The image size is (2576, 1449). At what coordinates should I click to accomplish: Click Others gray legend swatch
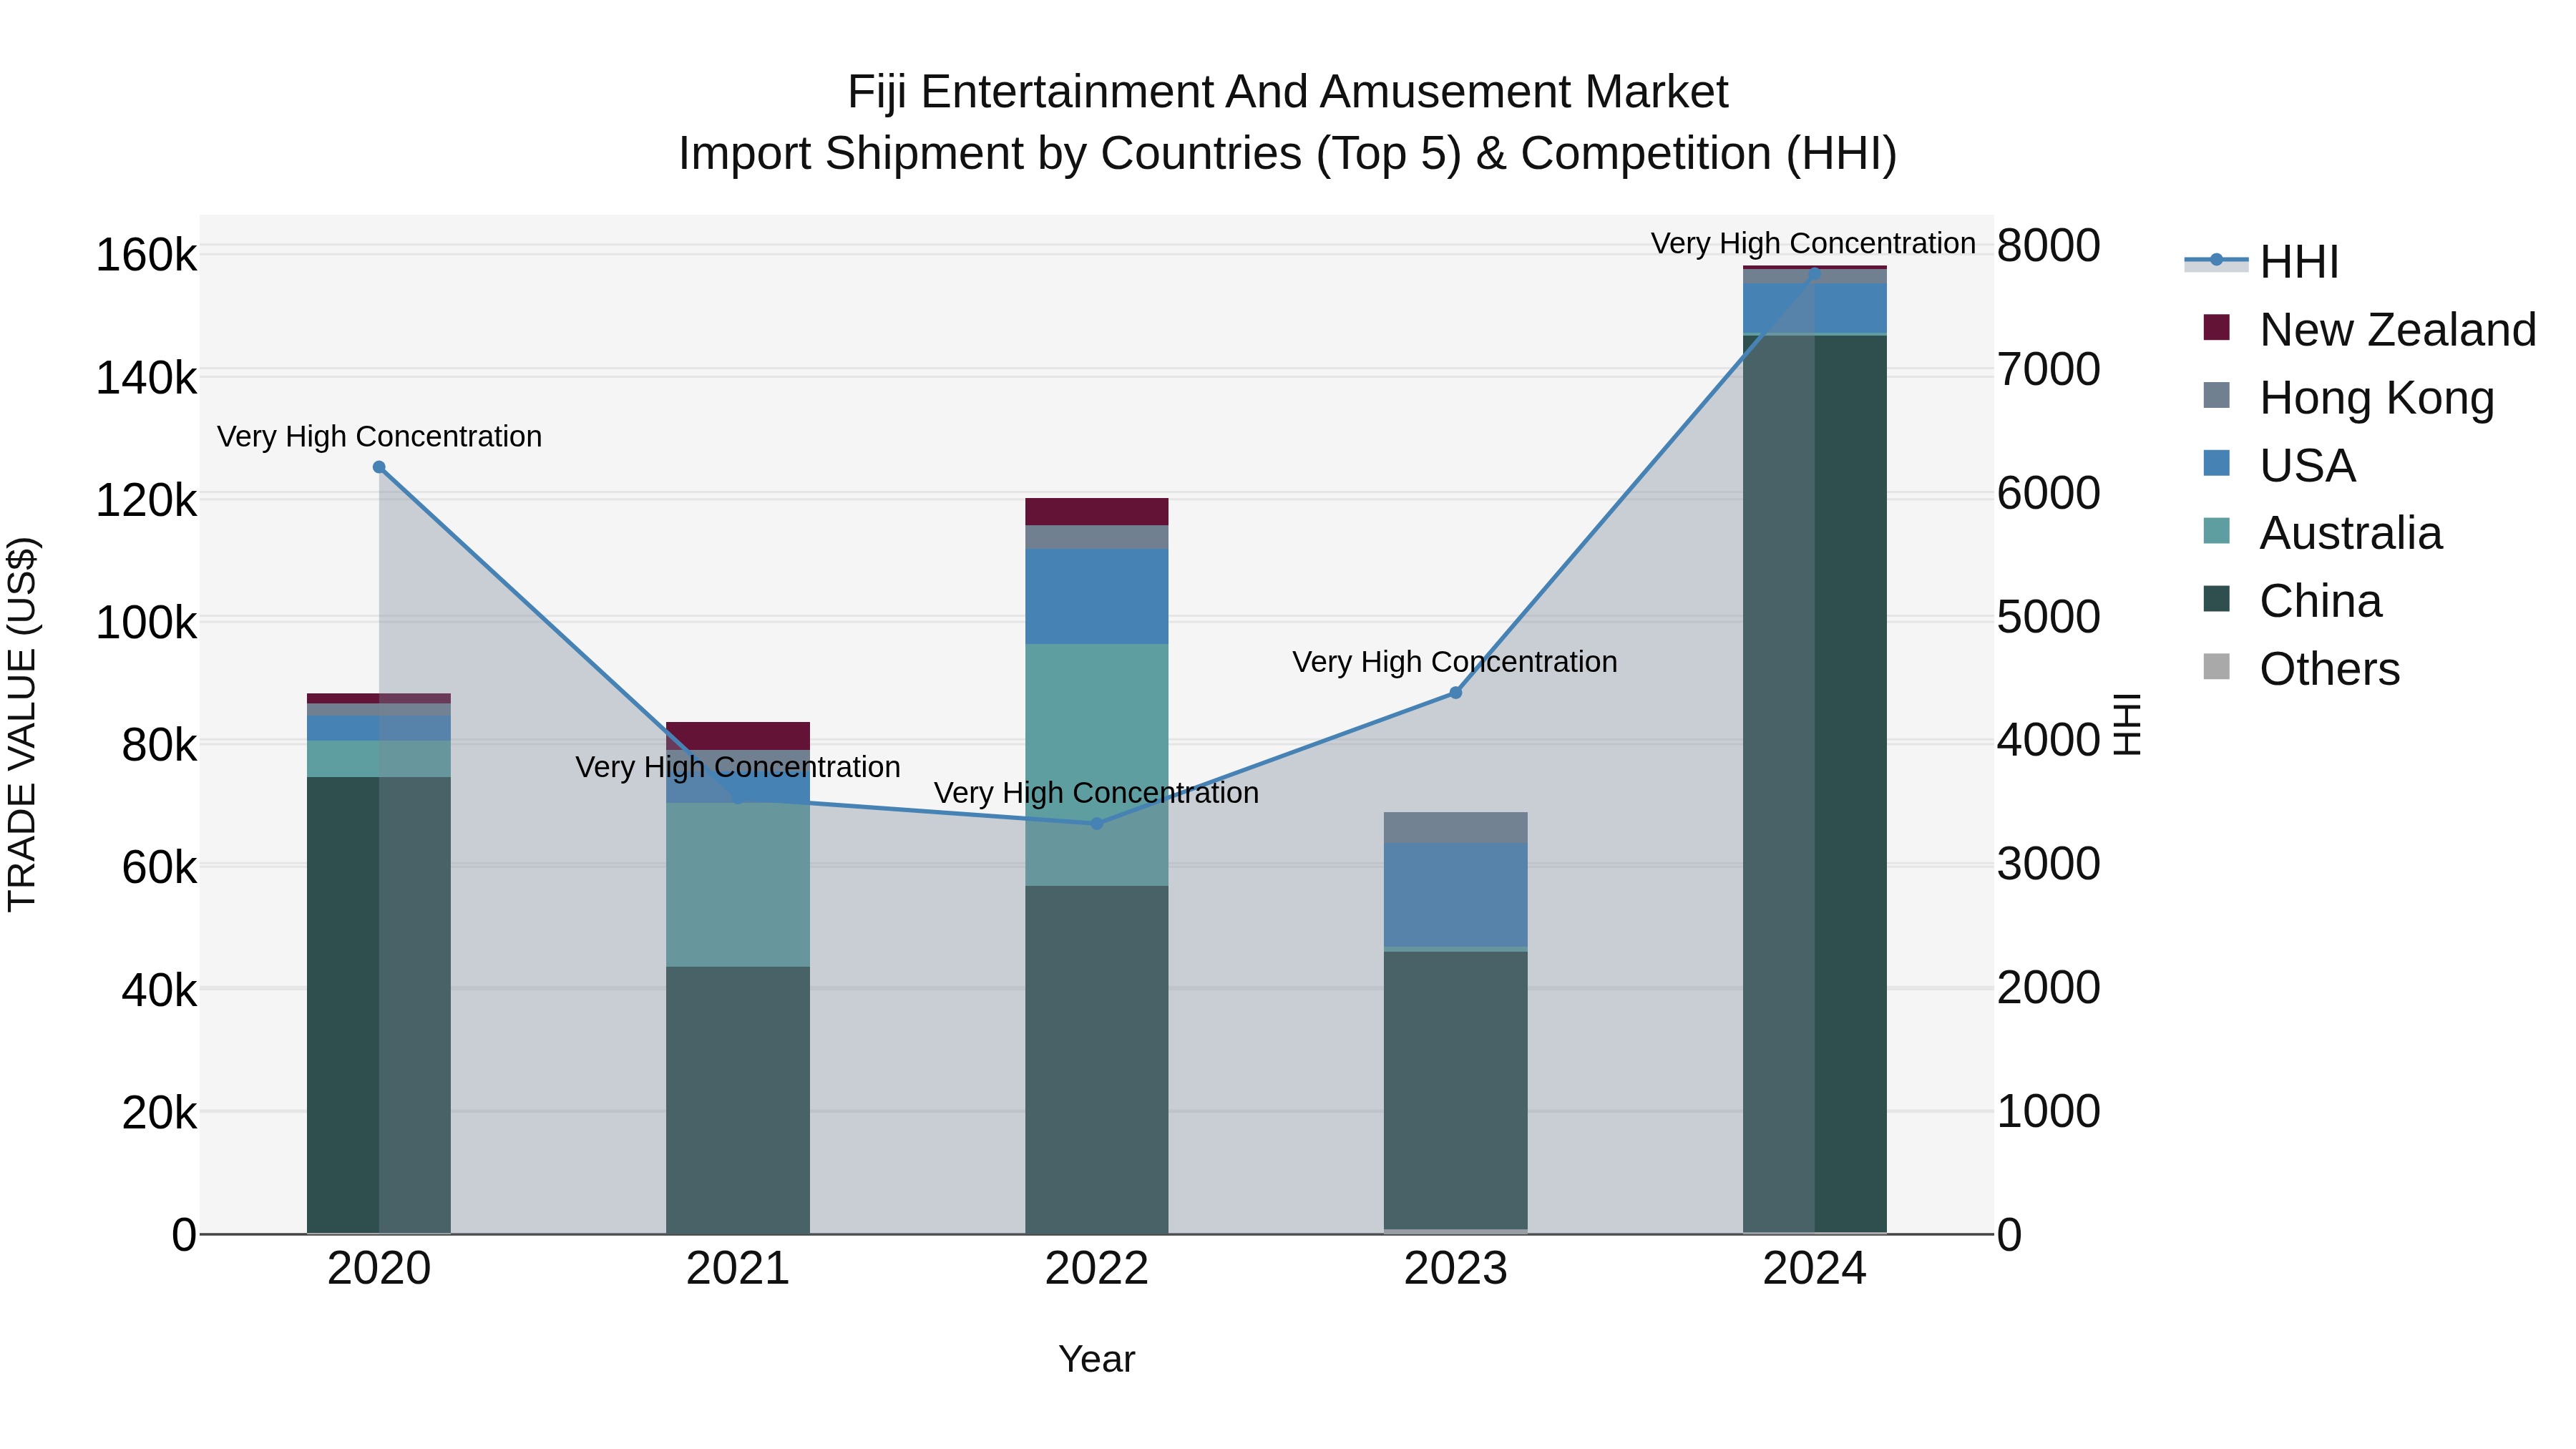(x=2216, y=667)
